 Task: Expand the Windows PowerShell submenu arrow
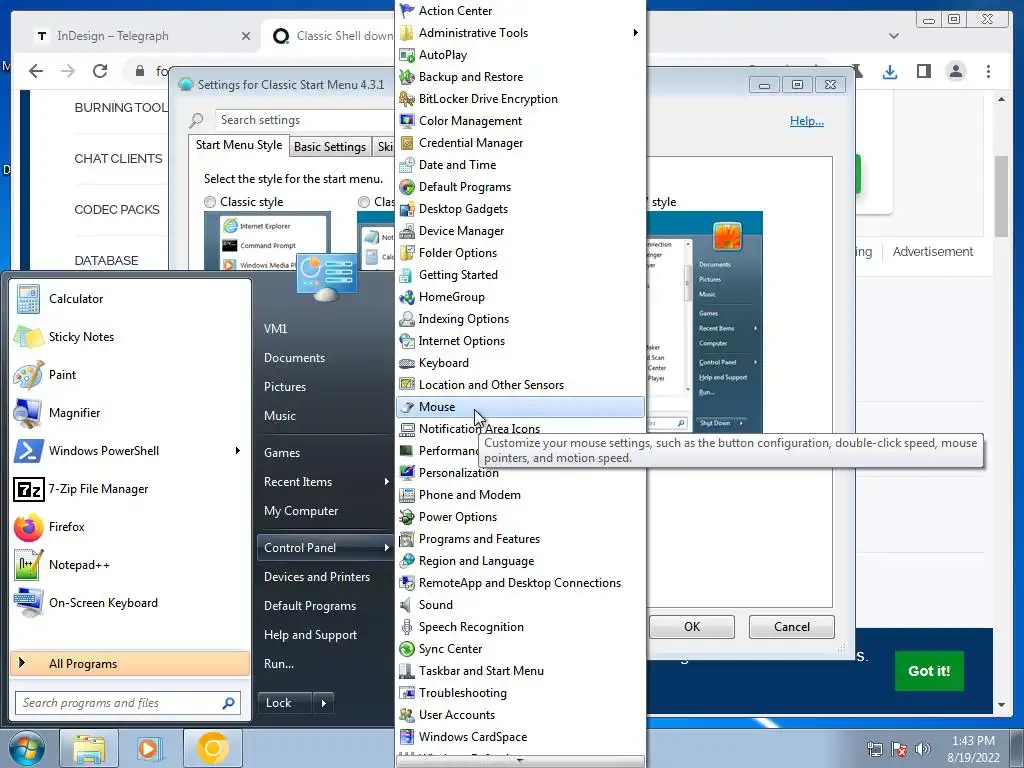[238, 451]
